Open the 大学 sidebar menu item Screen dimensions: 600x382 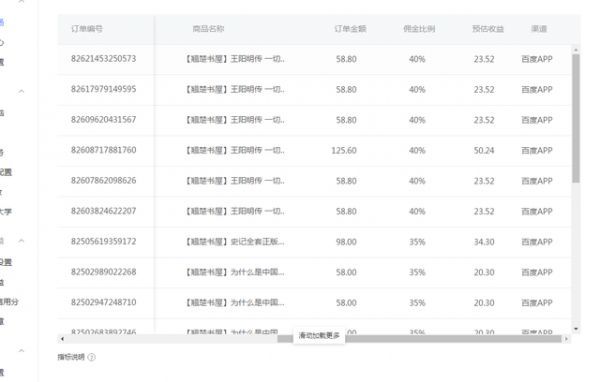click(x=5, y=211)
